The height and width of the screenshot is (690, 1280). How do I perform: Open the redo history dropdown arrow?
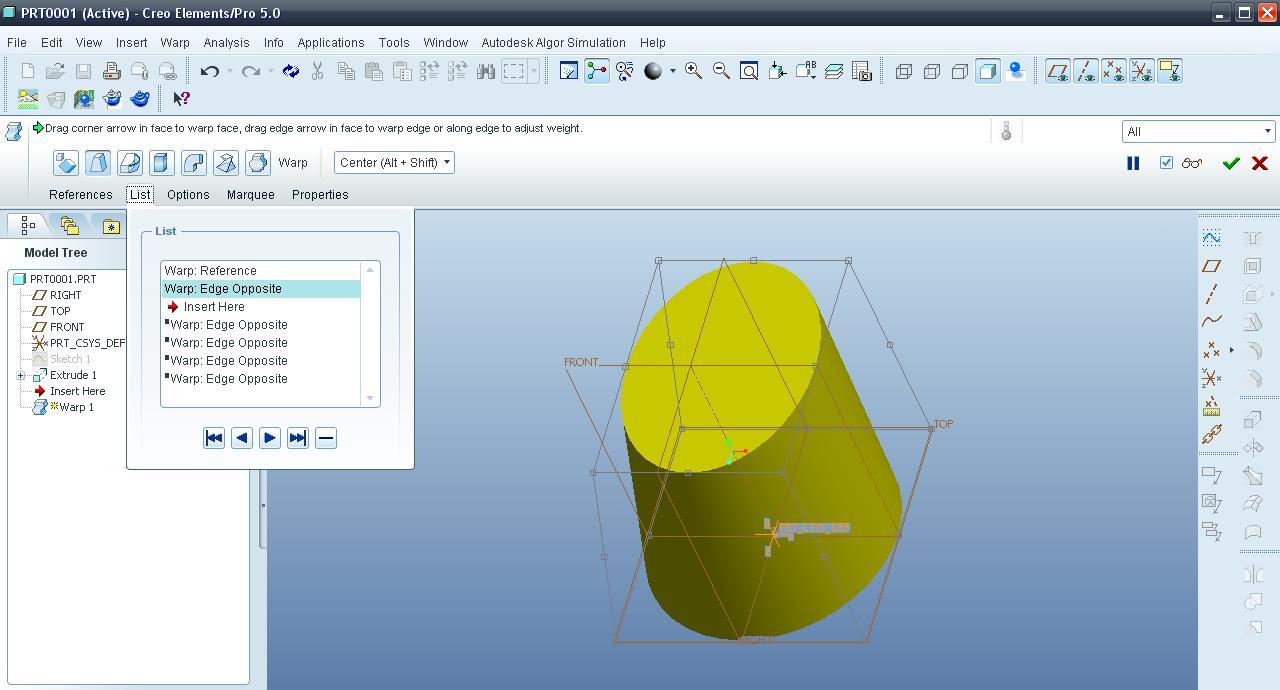(270, 71)
